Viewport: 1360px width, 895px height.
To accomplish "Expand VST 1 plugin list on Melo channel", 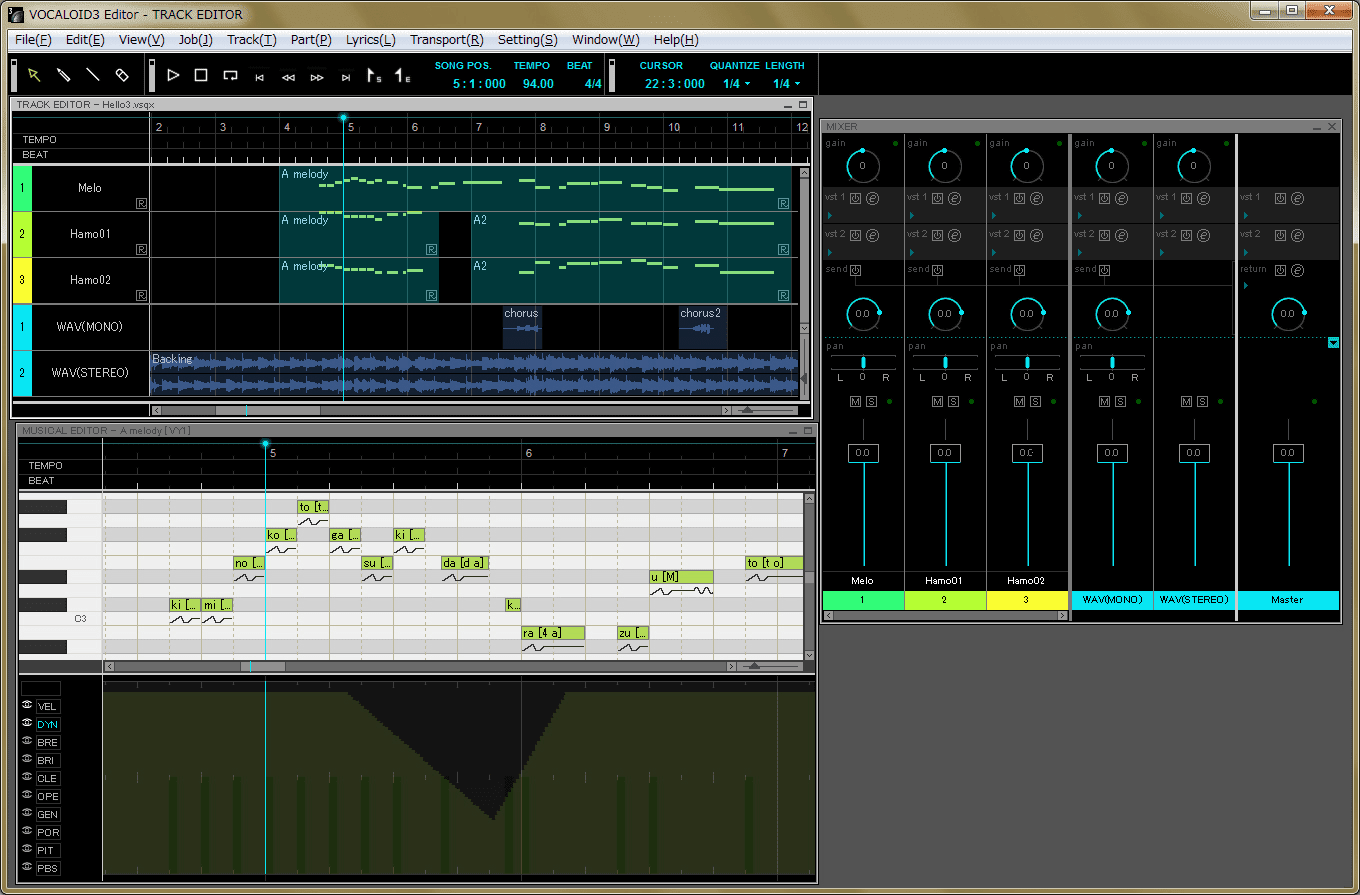I will pyautogui.click(x=829, y=215).
